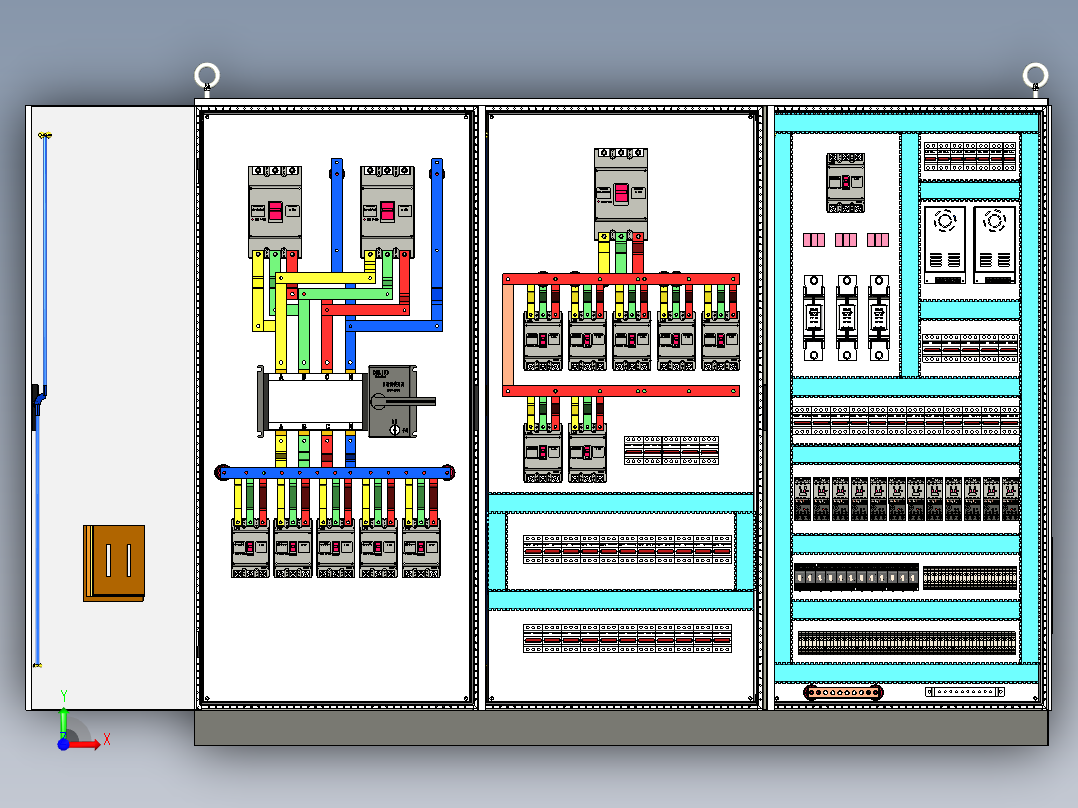Select the upper red horizontal busbar

621,279
